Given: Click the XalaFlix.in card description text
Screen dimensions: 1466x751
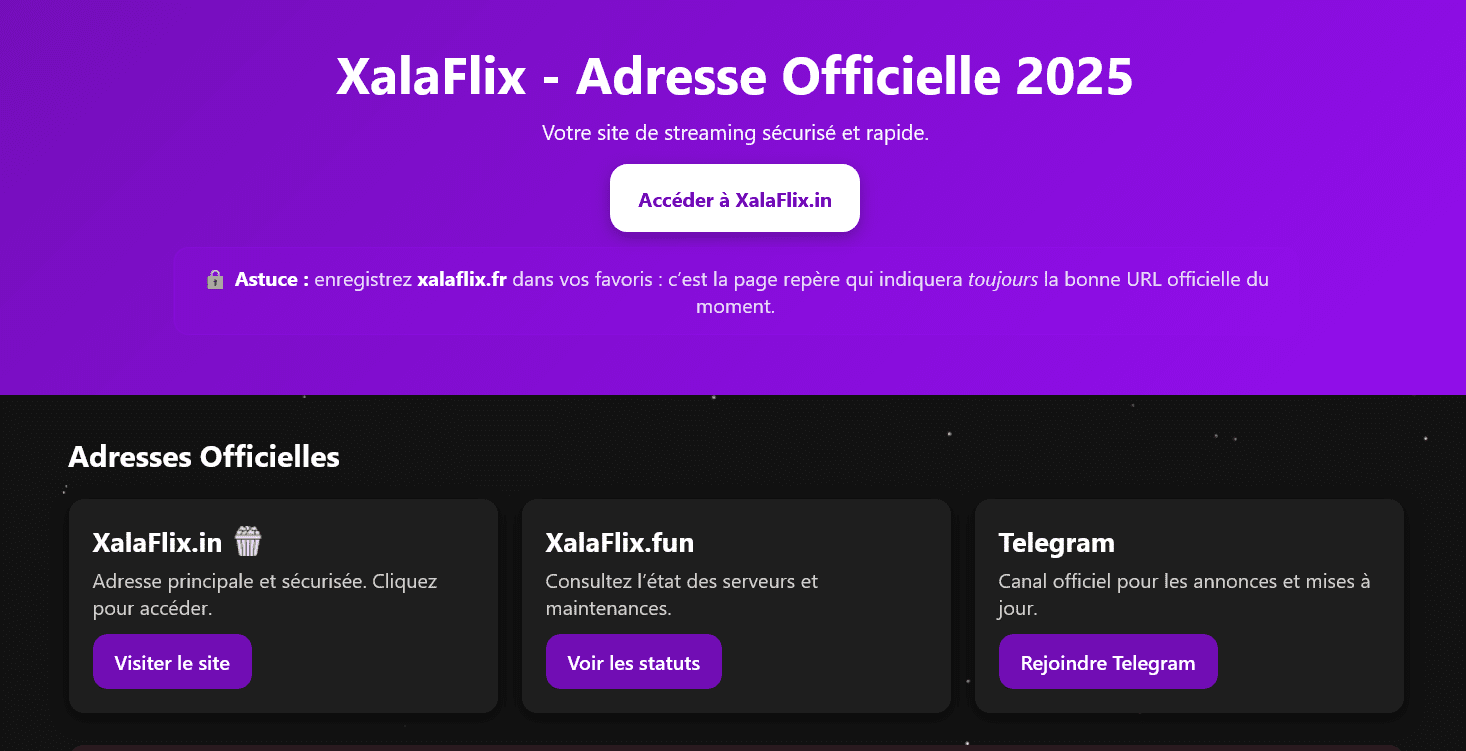Looking at the screenshot, I should (x=265, y=593).
